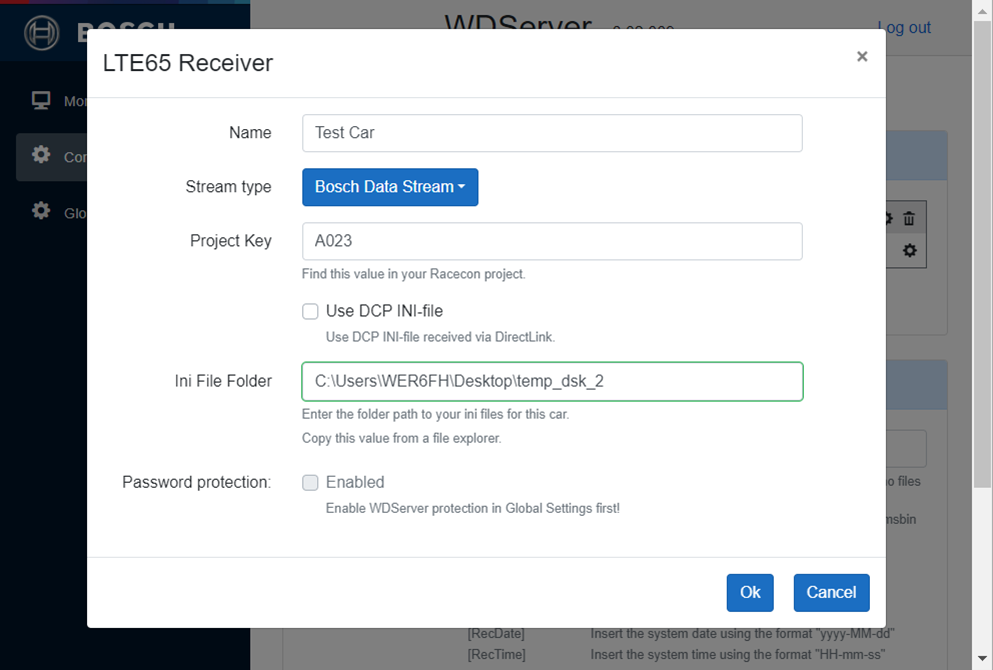Click the lower gear icon behind dialog

909,251
